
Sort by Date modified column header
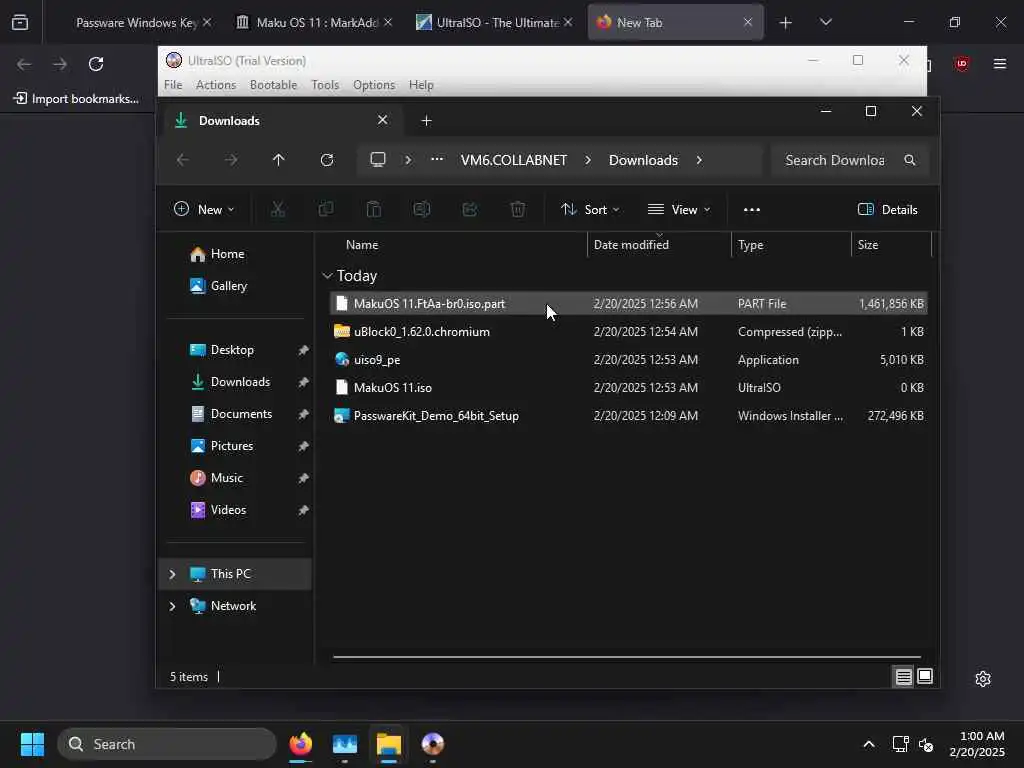click(x=659, y=245)
